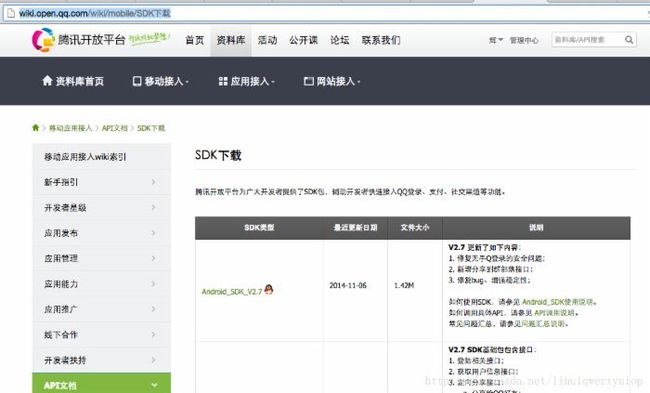Image resolution: width=650 pixels, height=393 pixels.
Task: Open API调用说明 link
Action: (554, 313)
